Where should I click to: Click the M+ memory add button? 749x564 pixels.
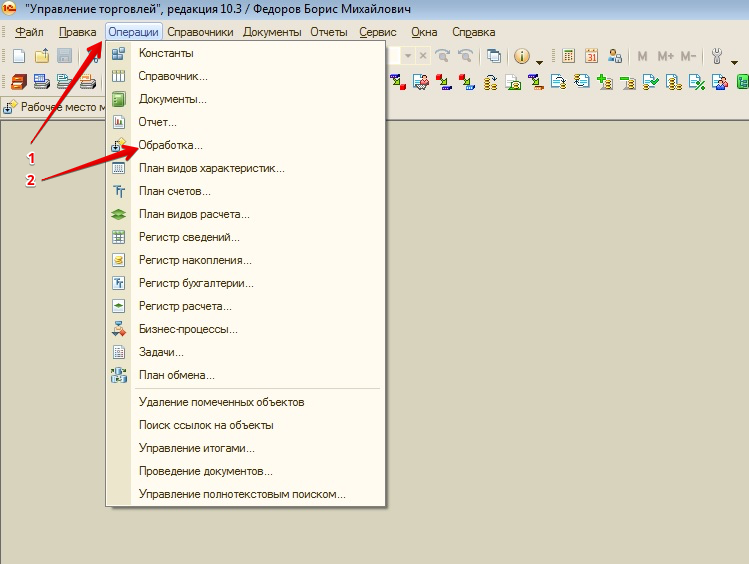tap(665, 56)
